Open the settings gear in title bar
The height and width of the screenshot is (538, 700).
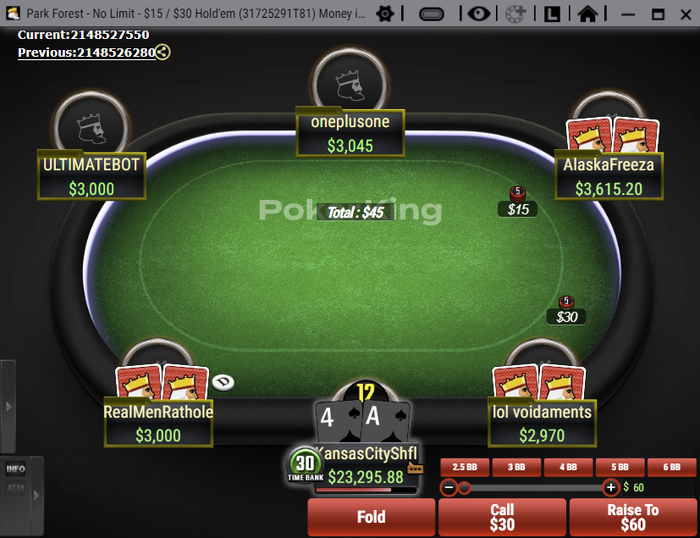384,14
